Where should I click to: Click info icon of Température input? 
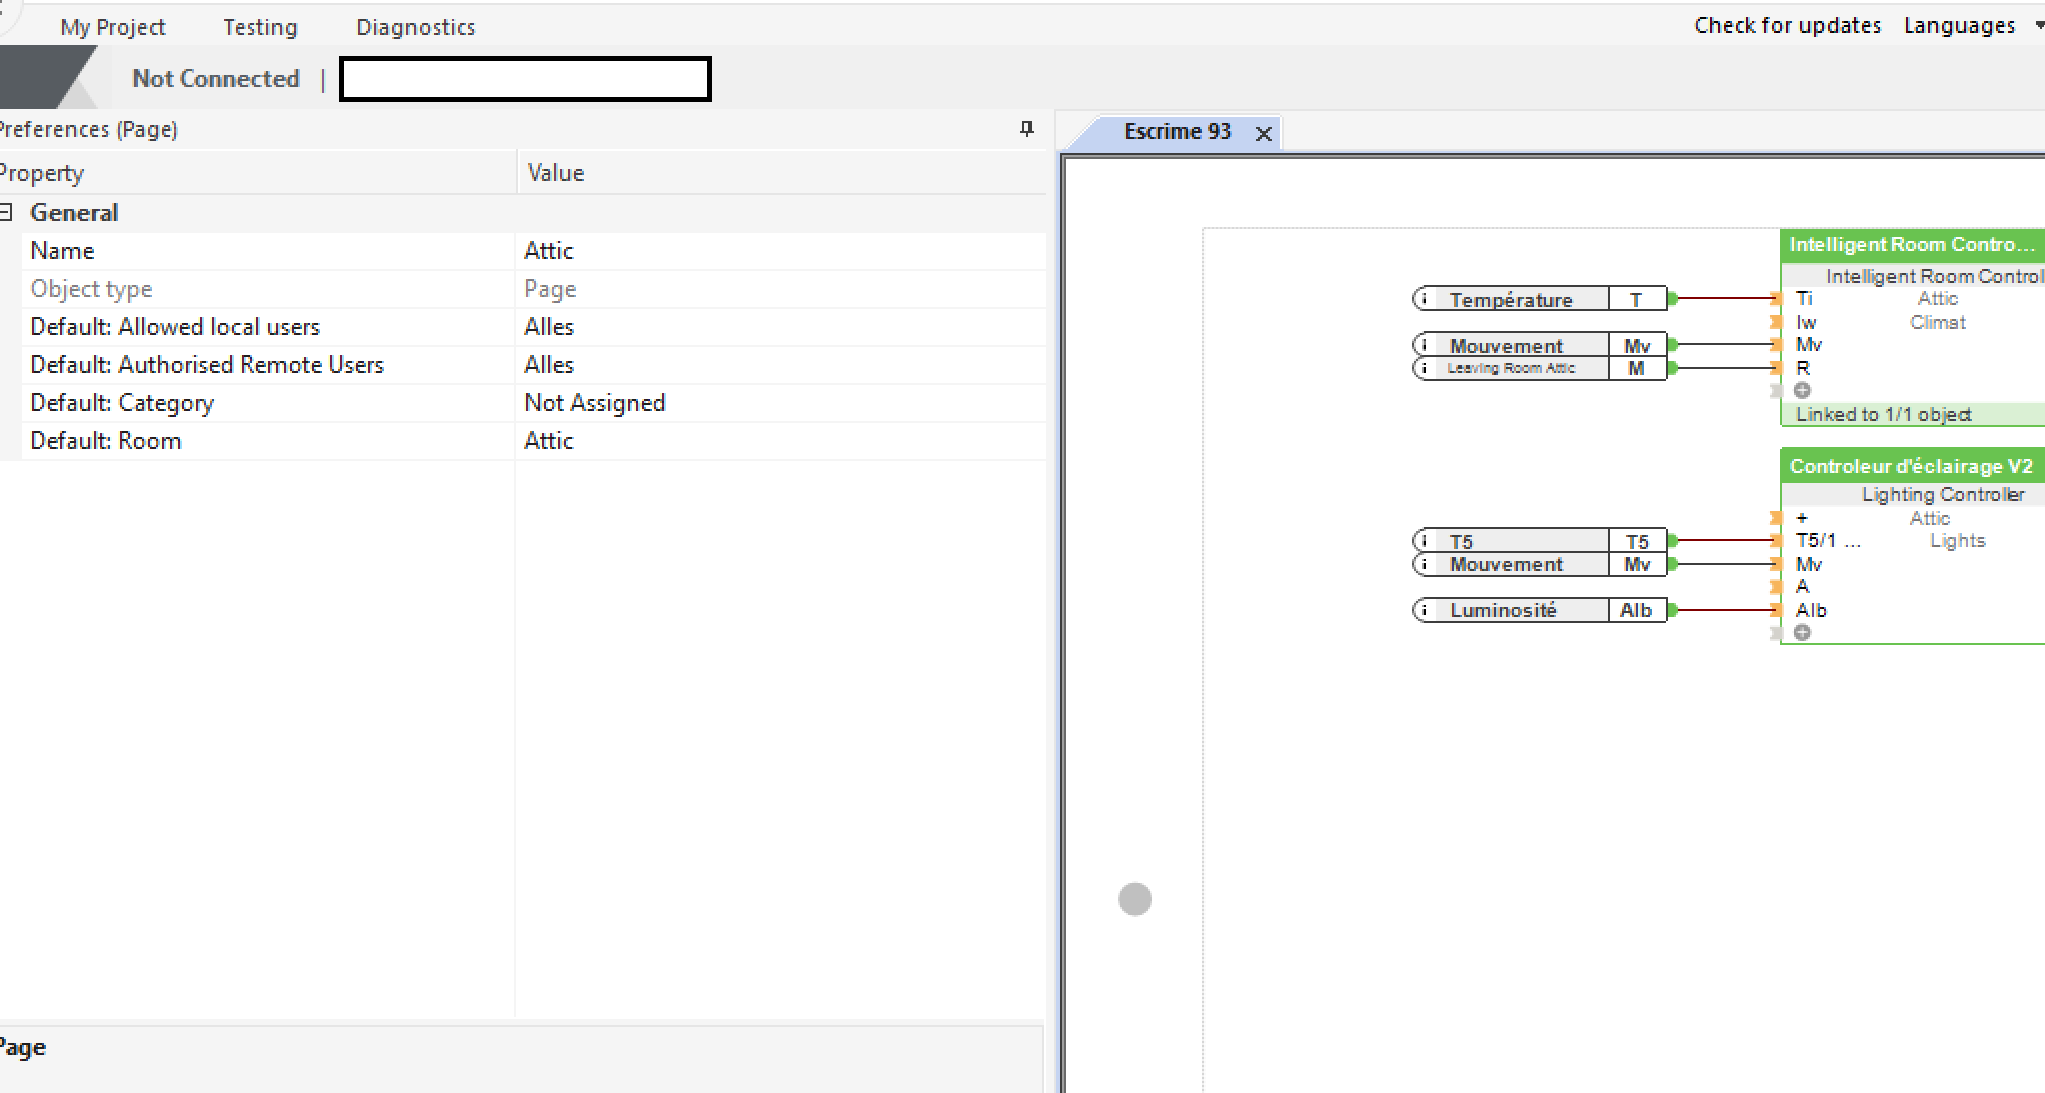click(1424, 299)
